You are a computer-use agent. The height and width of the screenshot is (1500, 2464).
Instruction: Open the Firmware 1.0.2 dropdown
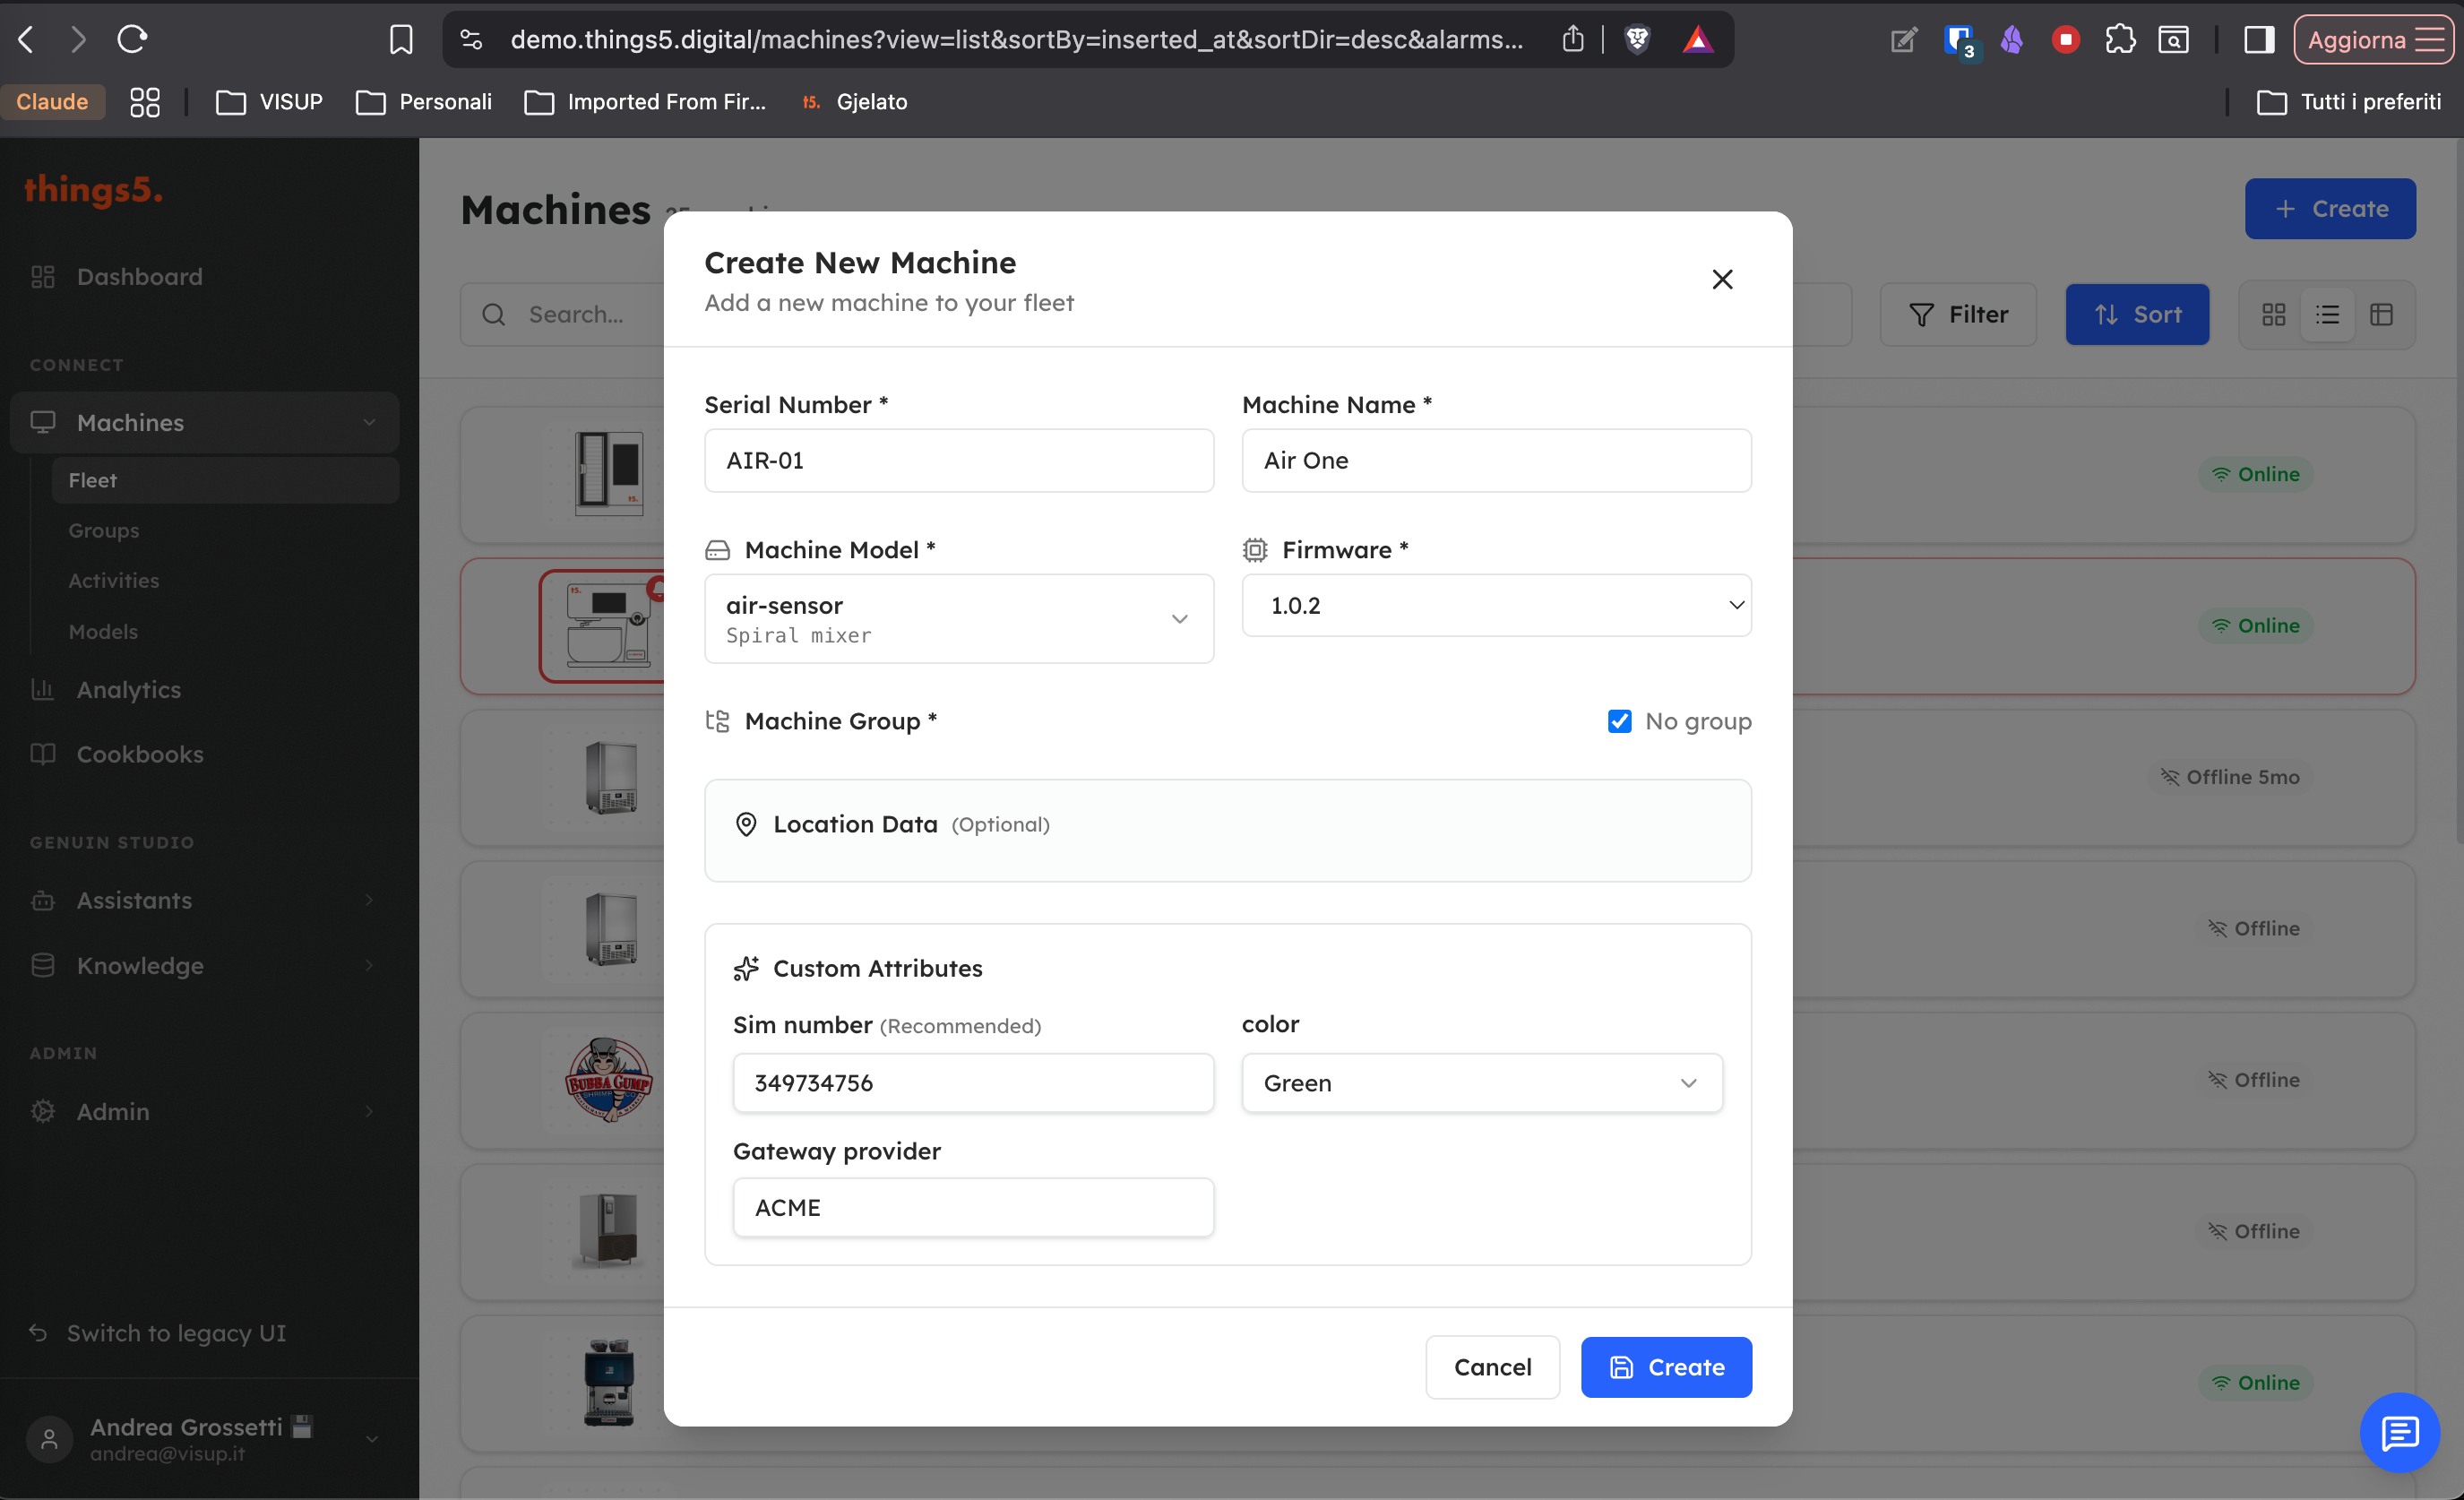(x=1496, y=605)
